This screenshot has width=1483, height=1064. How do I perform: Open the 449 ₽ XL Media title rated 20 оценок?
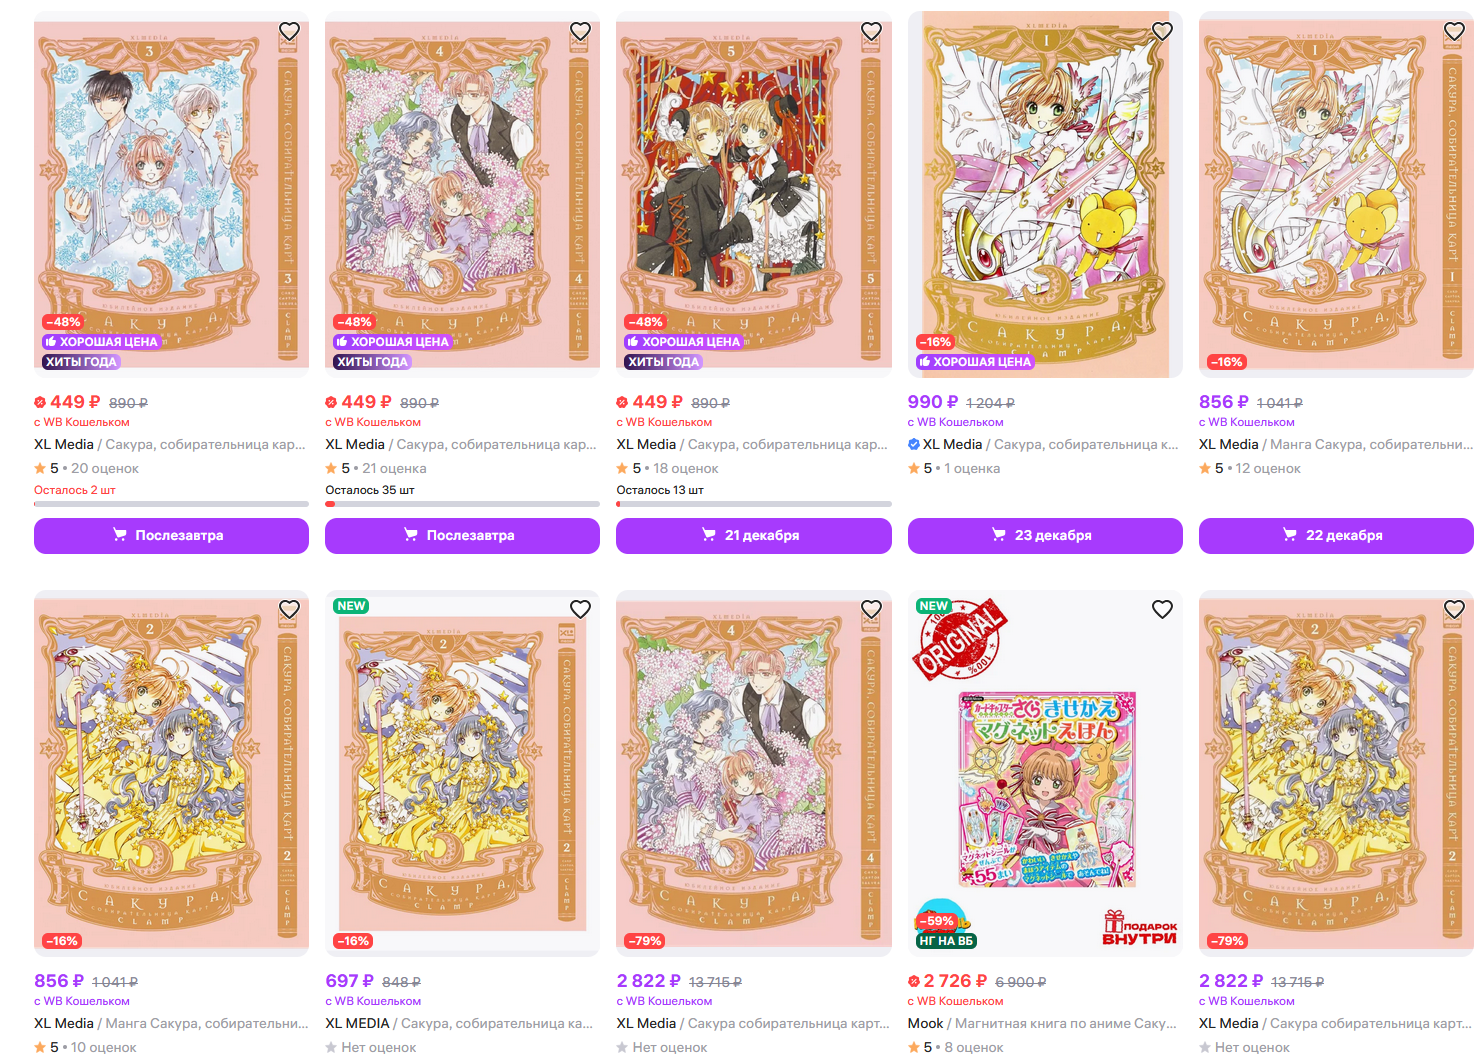[170, 444]
